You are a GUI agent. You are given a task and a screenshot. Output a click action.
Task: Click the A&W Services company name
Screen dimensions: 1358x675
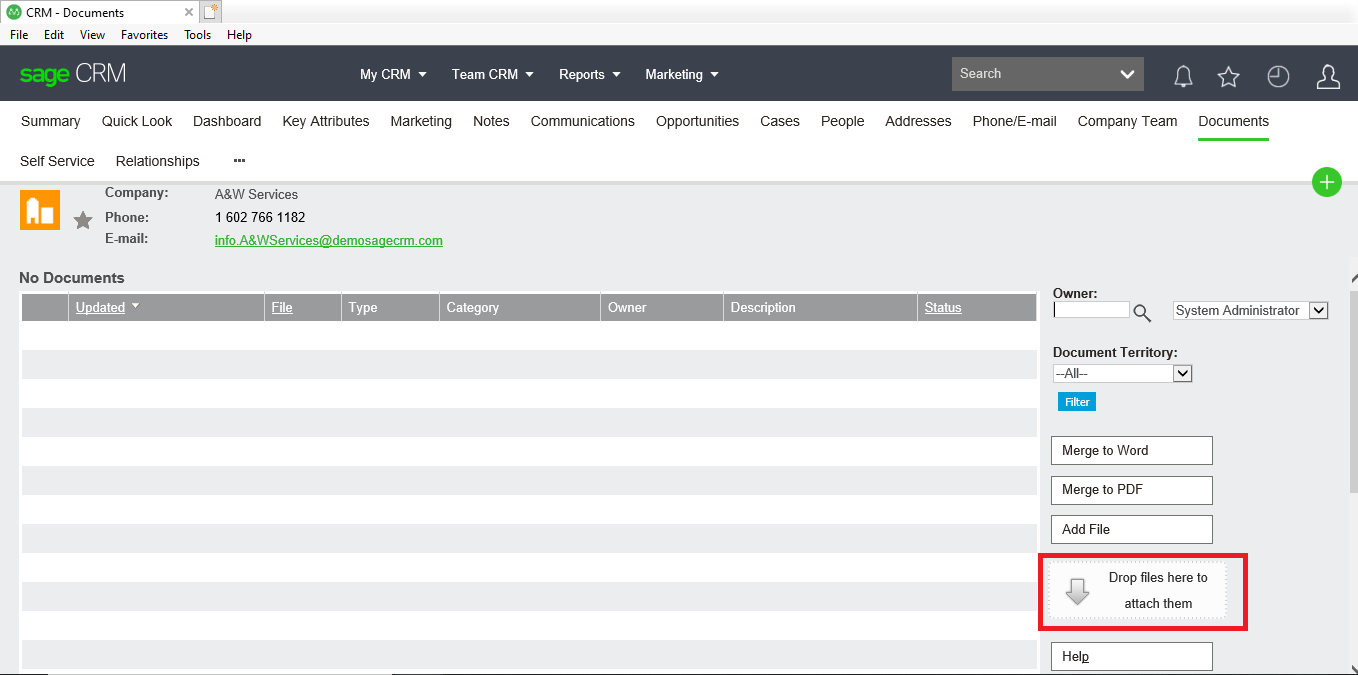(x=256, y=194)
